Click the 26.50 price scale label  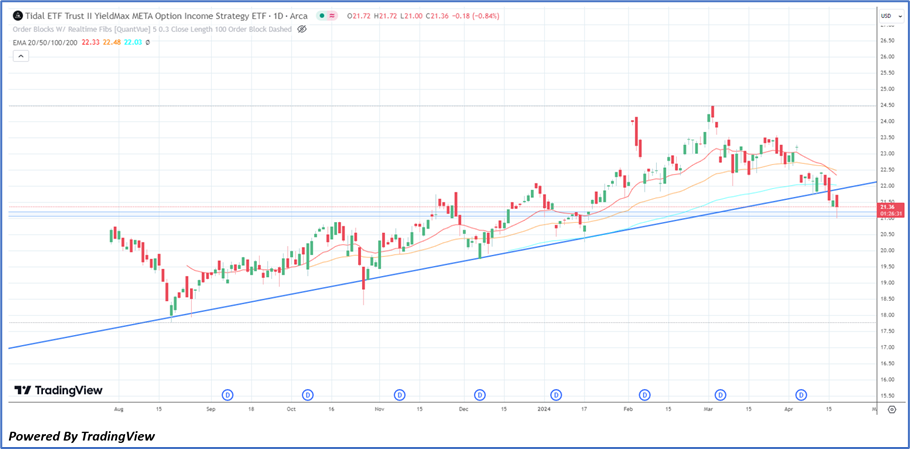pyautogui.click(x=888, y=41)
